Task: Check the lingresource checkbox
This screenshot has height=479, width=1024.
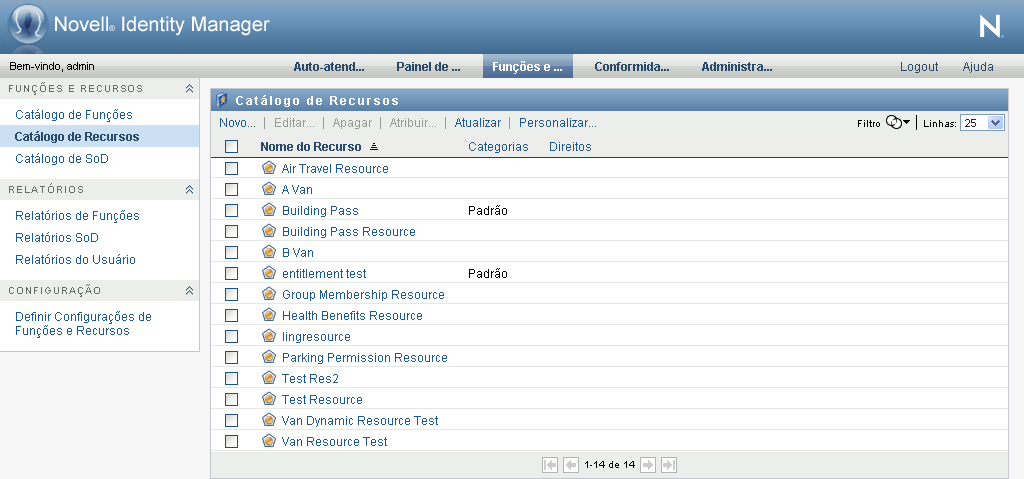Action: (231, 337)
